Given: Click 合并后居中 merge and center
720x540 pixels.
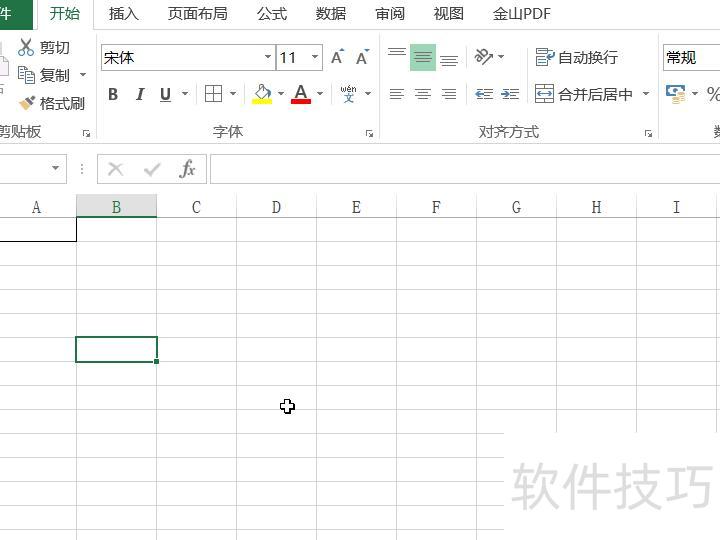Looking at the screenshot, I should point(584,94).
